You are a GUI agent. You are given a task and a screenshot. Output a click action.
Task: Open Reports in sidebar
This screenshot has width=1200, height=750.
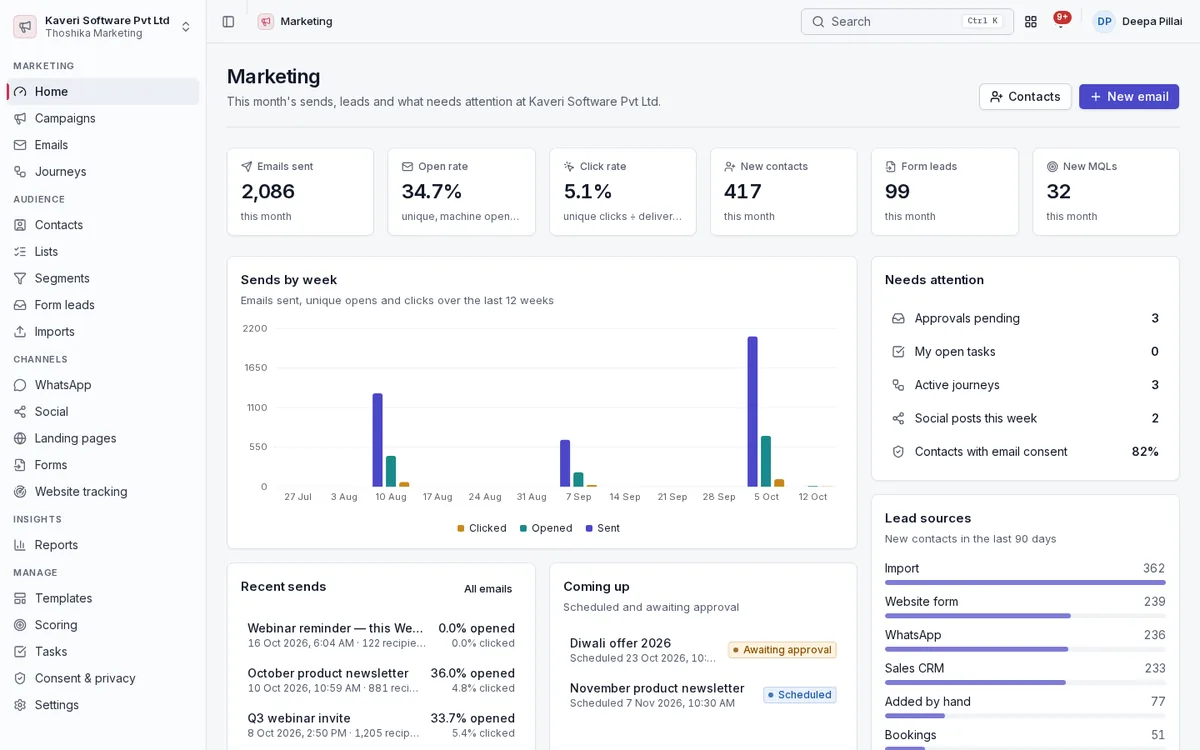pyautogui.click(x=103, y=545)
